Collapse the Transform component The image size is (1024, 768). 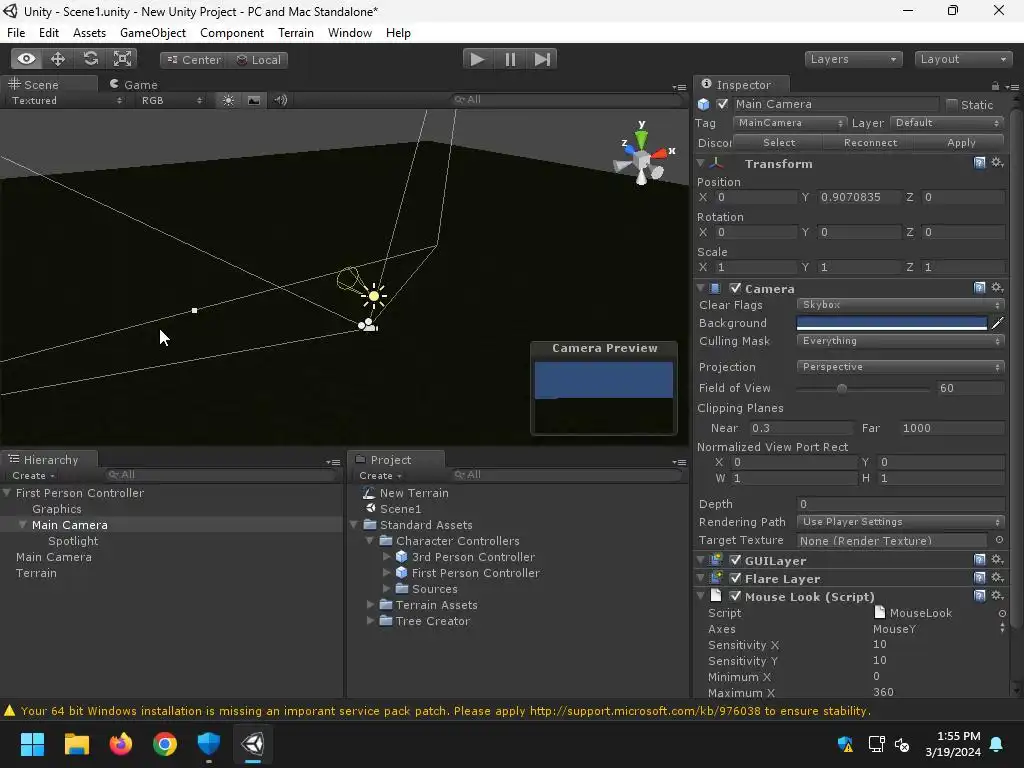pyautogui.click(x=701, y=163)
